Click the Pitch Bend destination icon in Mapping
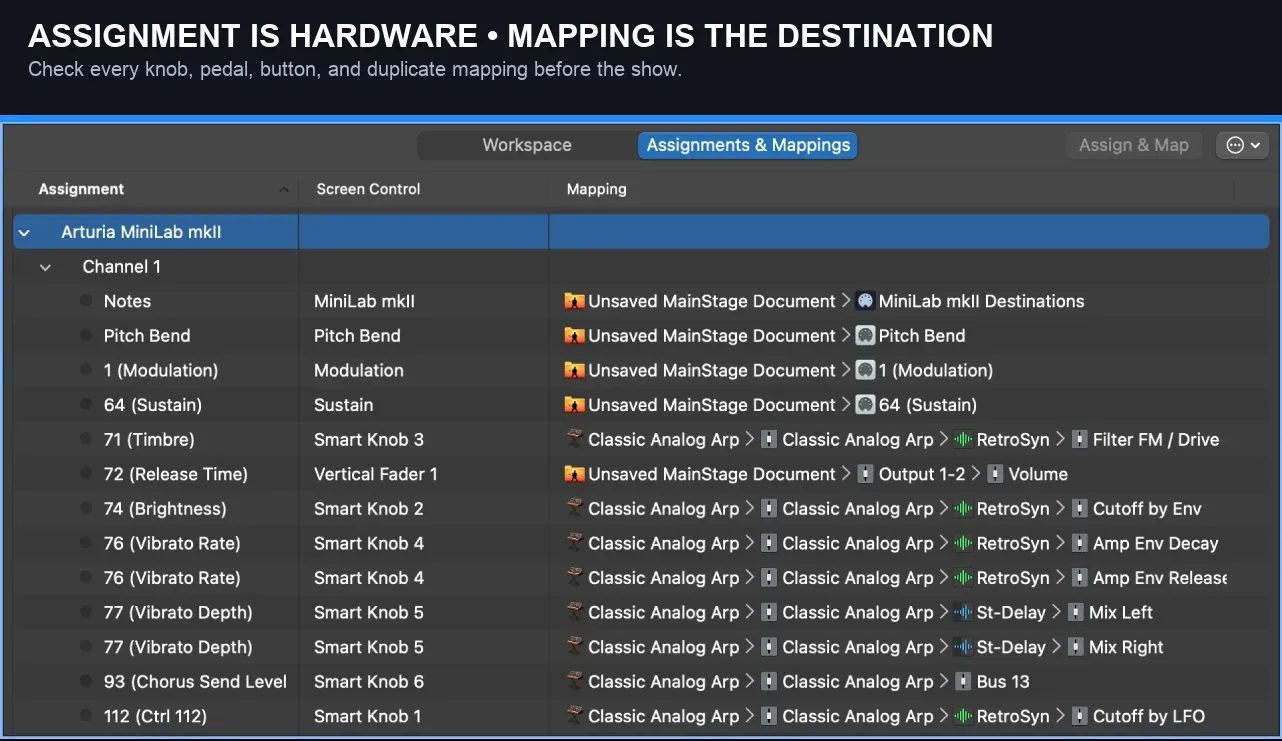 point(865,336)
